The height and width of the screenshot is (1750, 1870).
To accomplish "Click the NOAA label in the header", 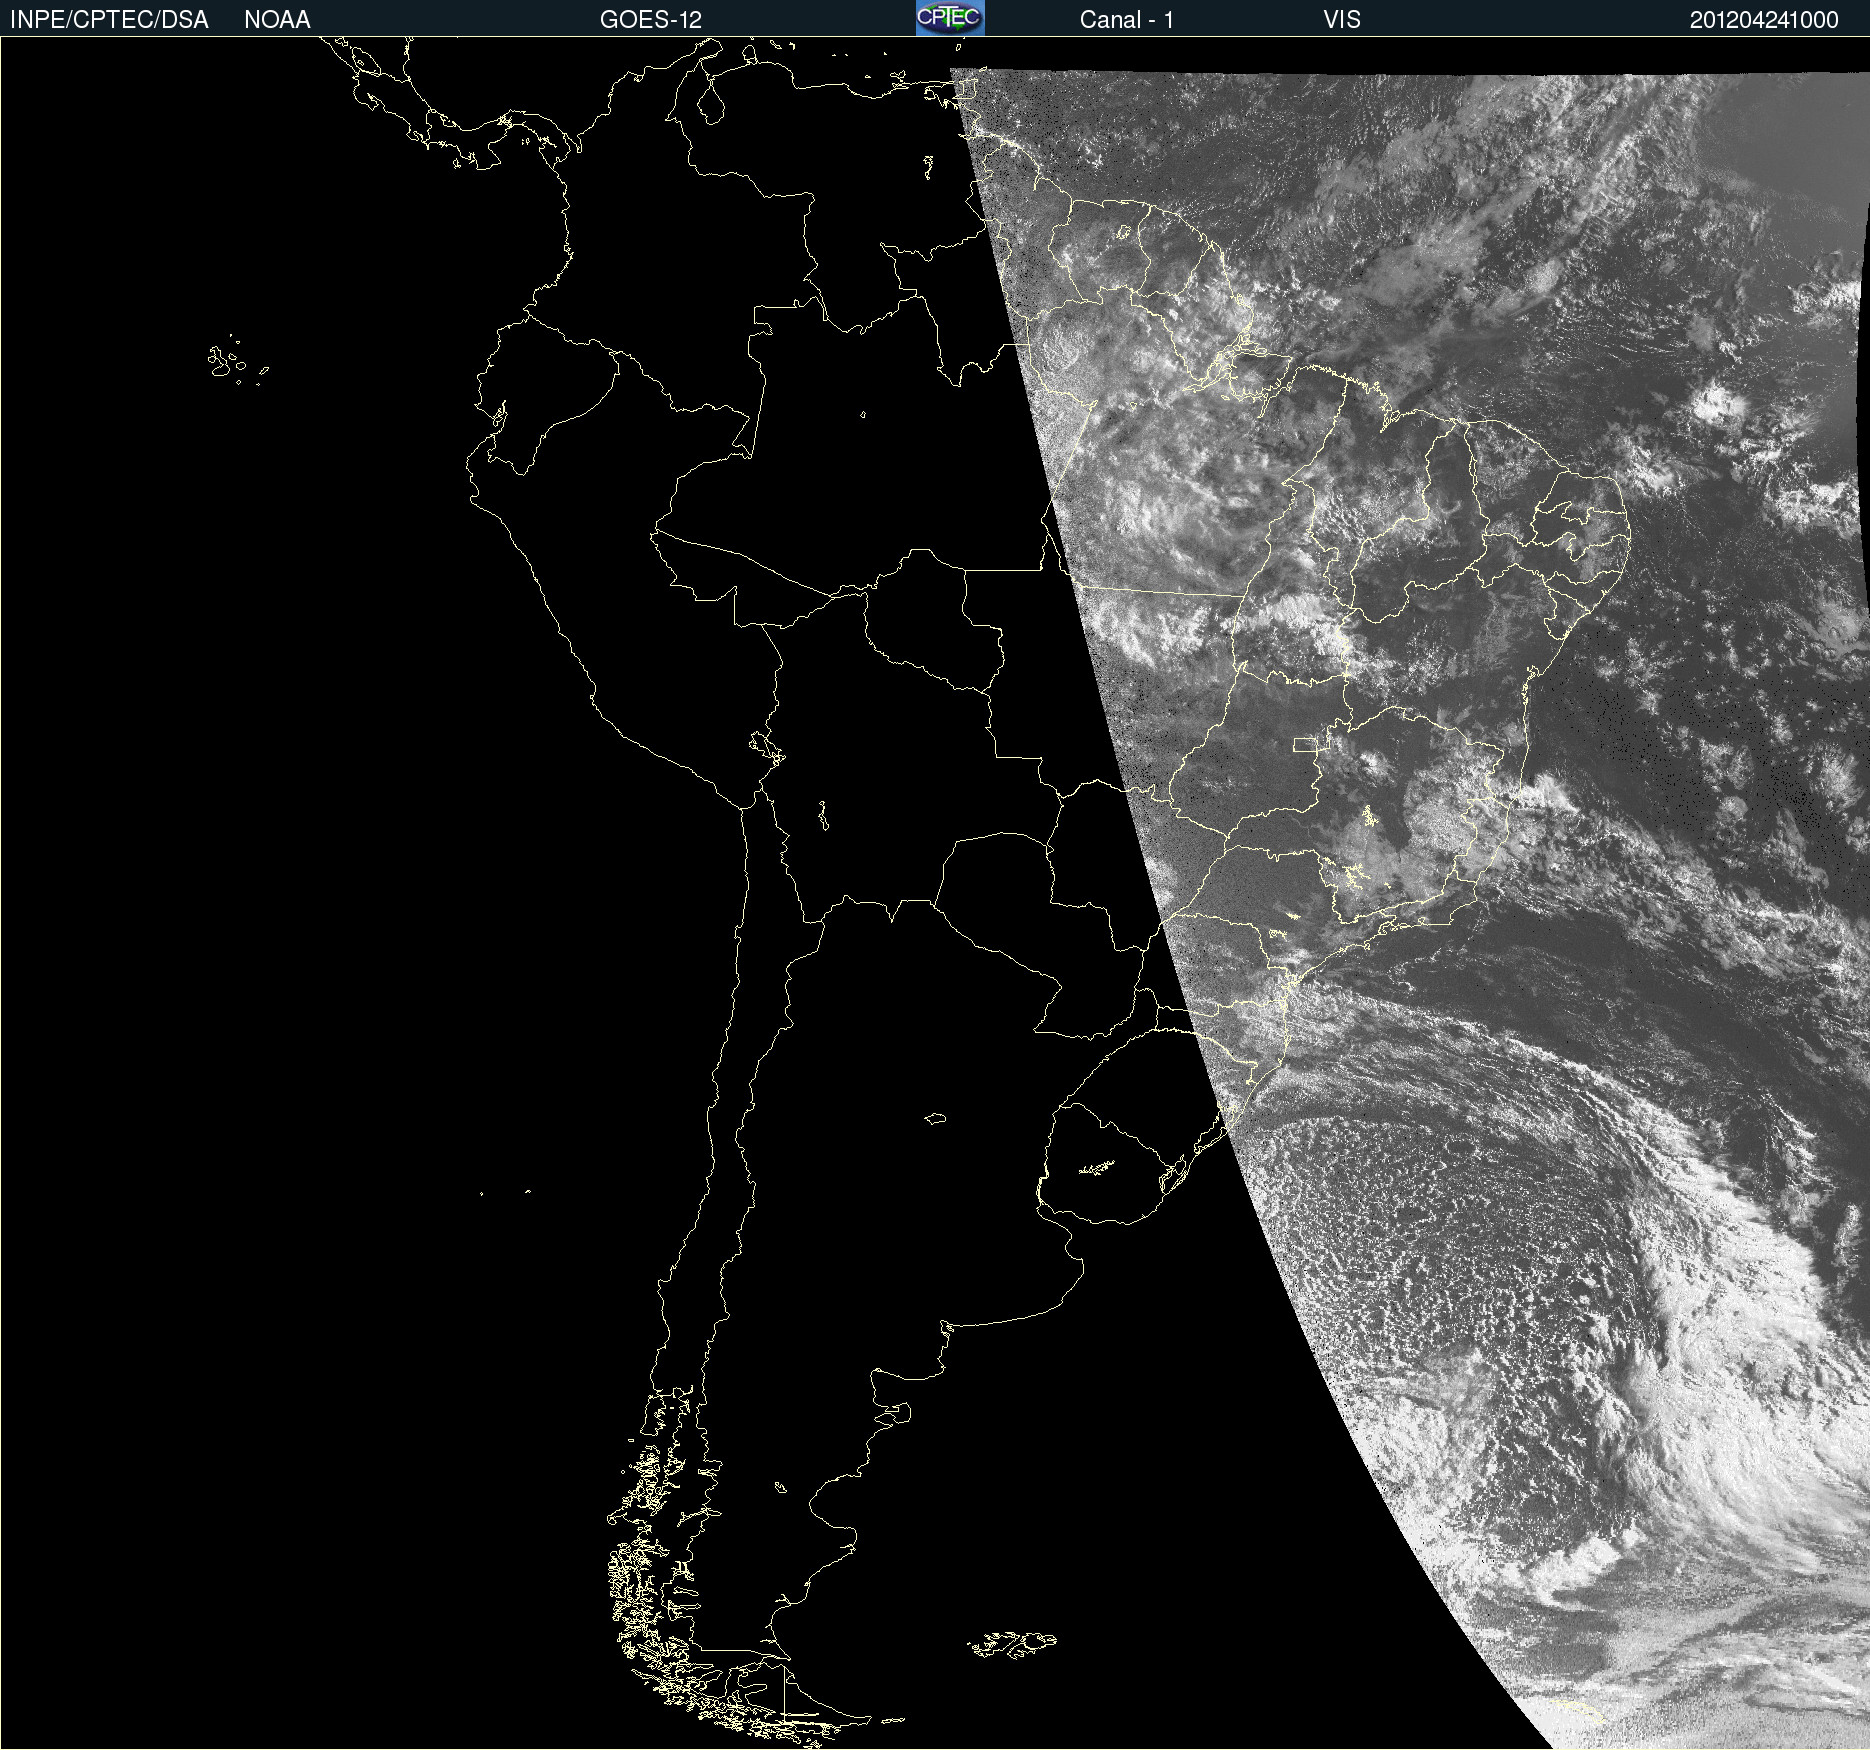I will pos(277,20).
